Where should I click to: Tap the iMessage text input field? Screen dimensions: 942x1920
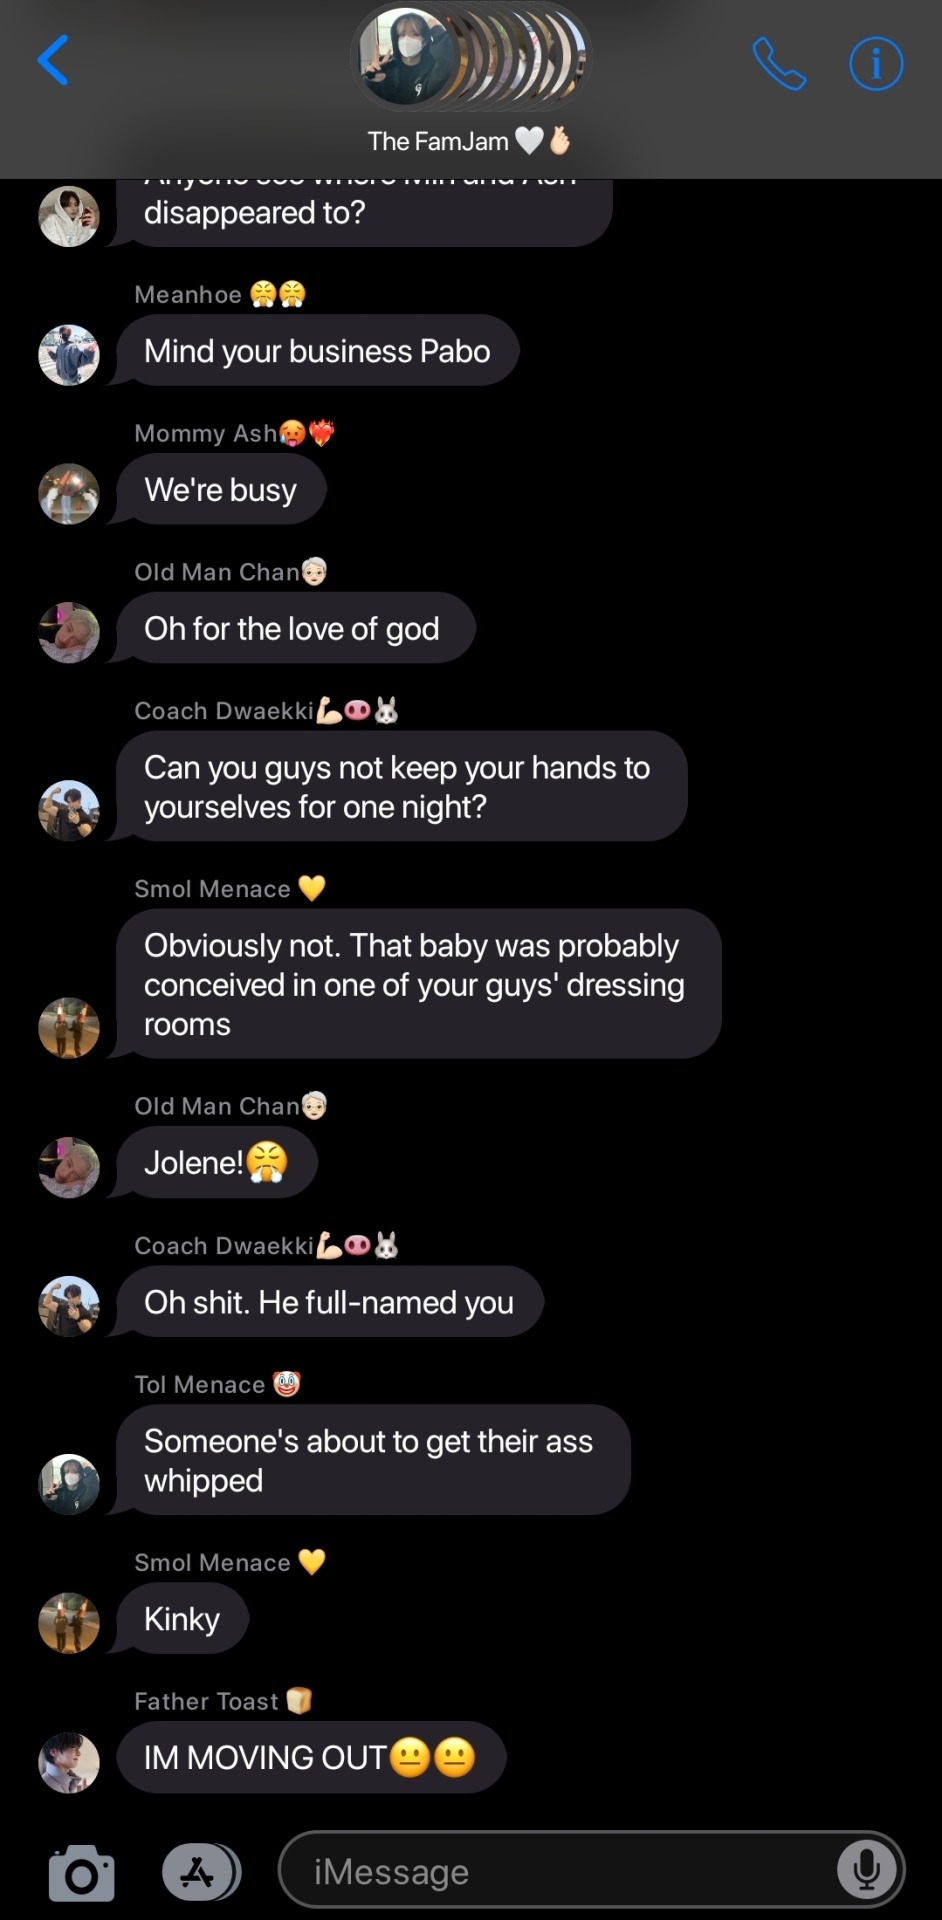560,1871
